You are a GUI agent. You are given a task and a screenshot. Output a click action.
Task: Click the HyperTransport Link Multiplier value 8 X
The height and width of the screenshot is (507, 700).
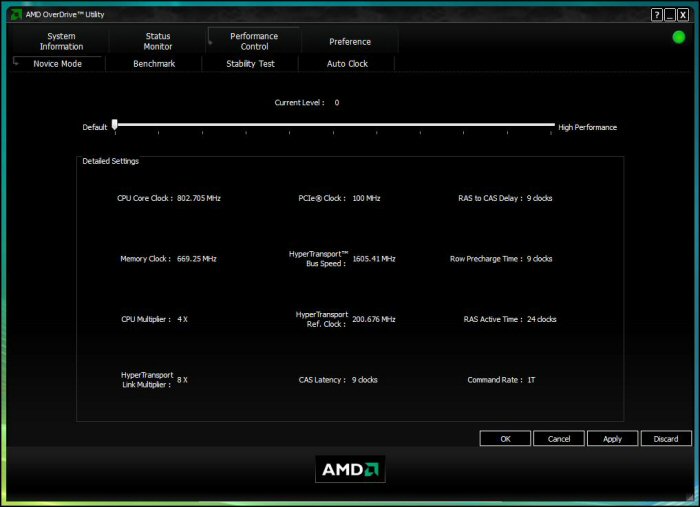pos(182,380)
